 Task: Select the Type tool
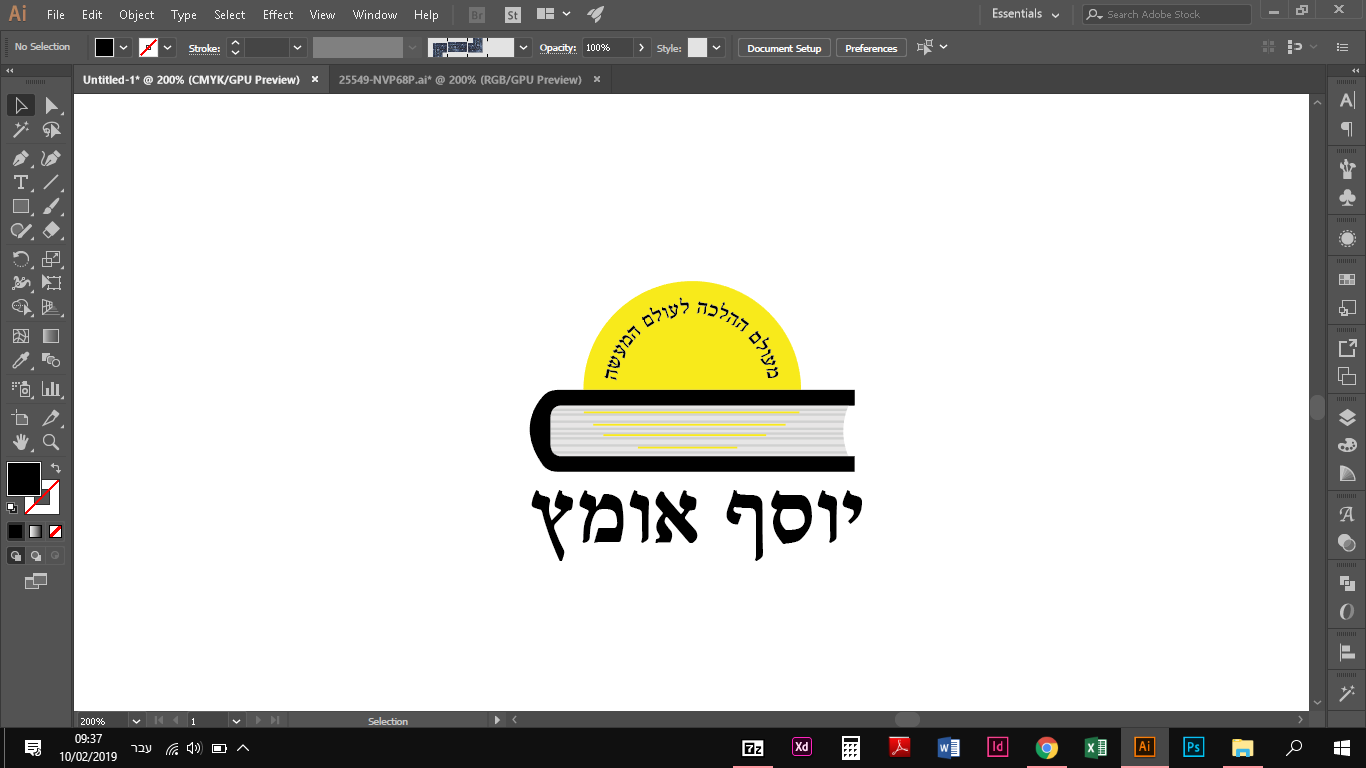click(20, 182)
